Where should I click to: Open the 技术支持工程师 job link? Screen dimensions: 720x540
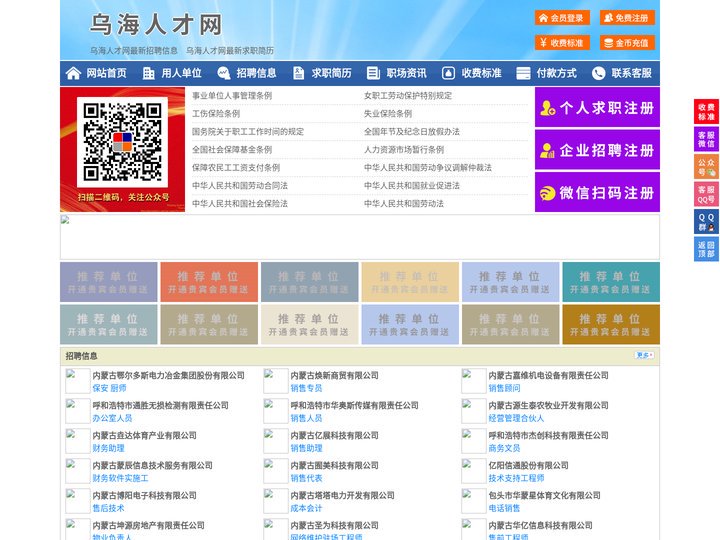point(516,478)
